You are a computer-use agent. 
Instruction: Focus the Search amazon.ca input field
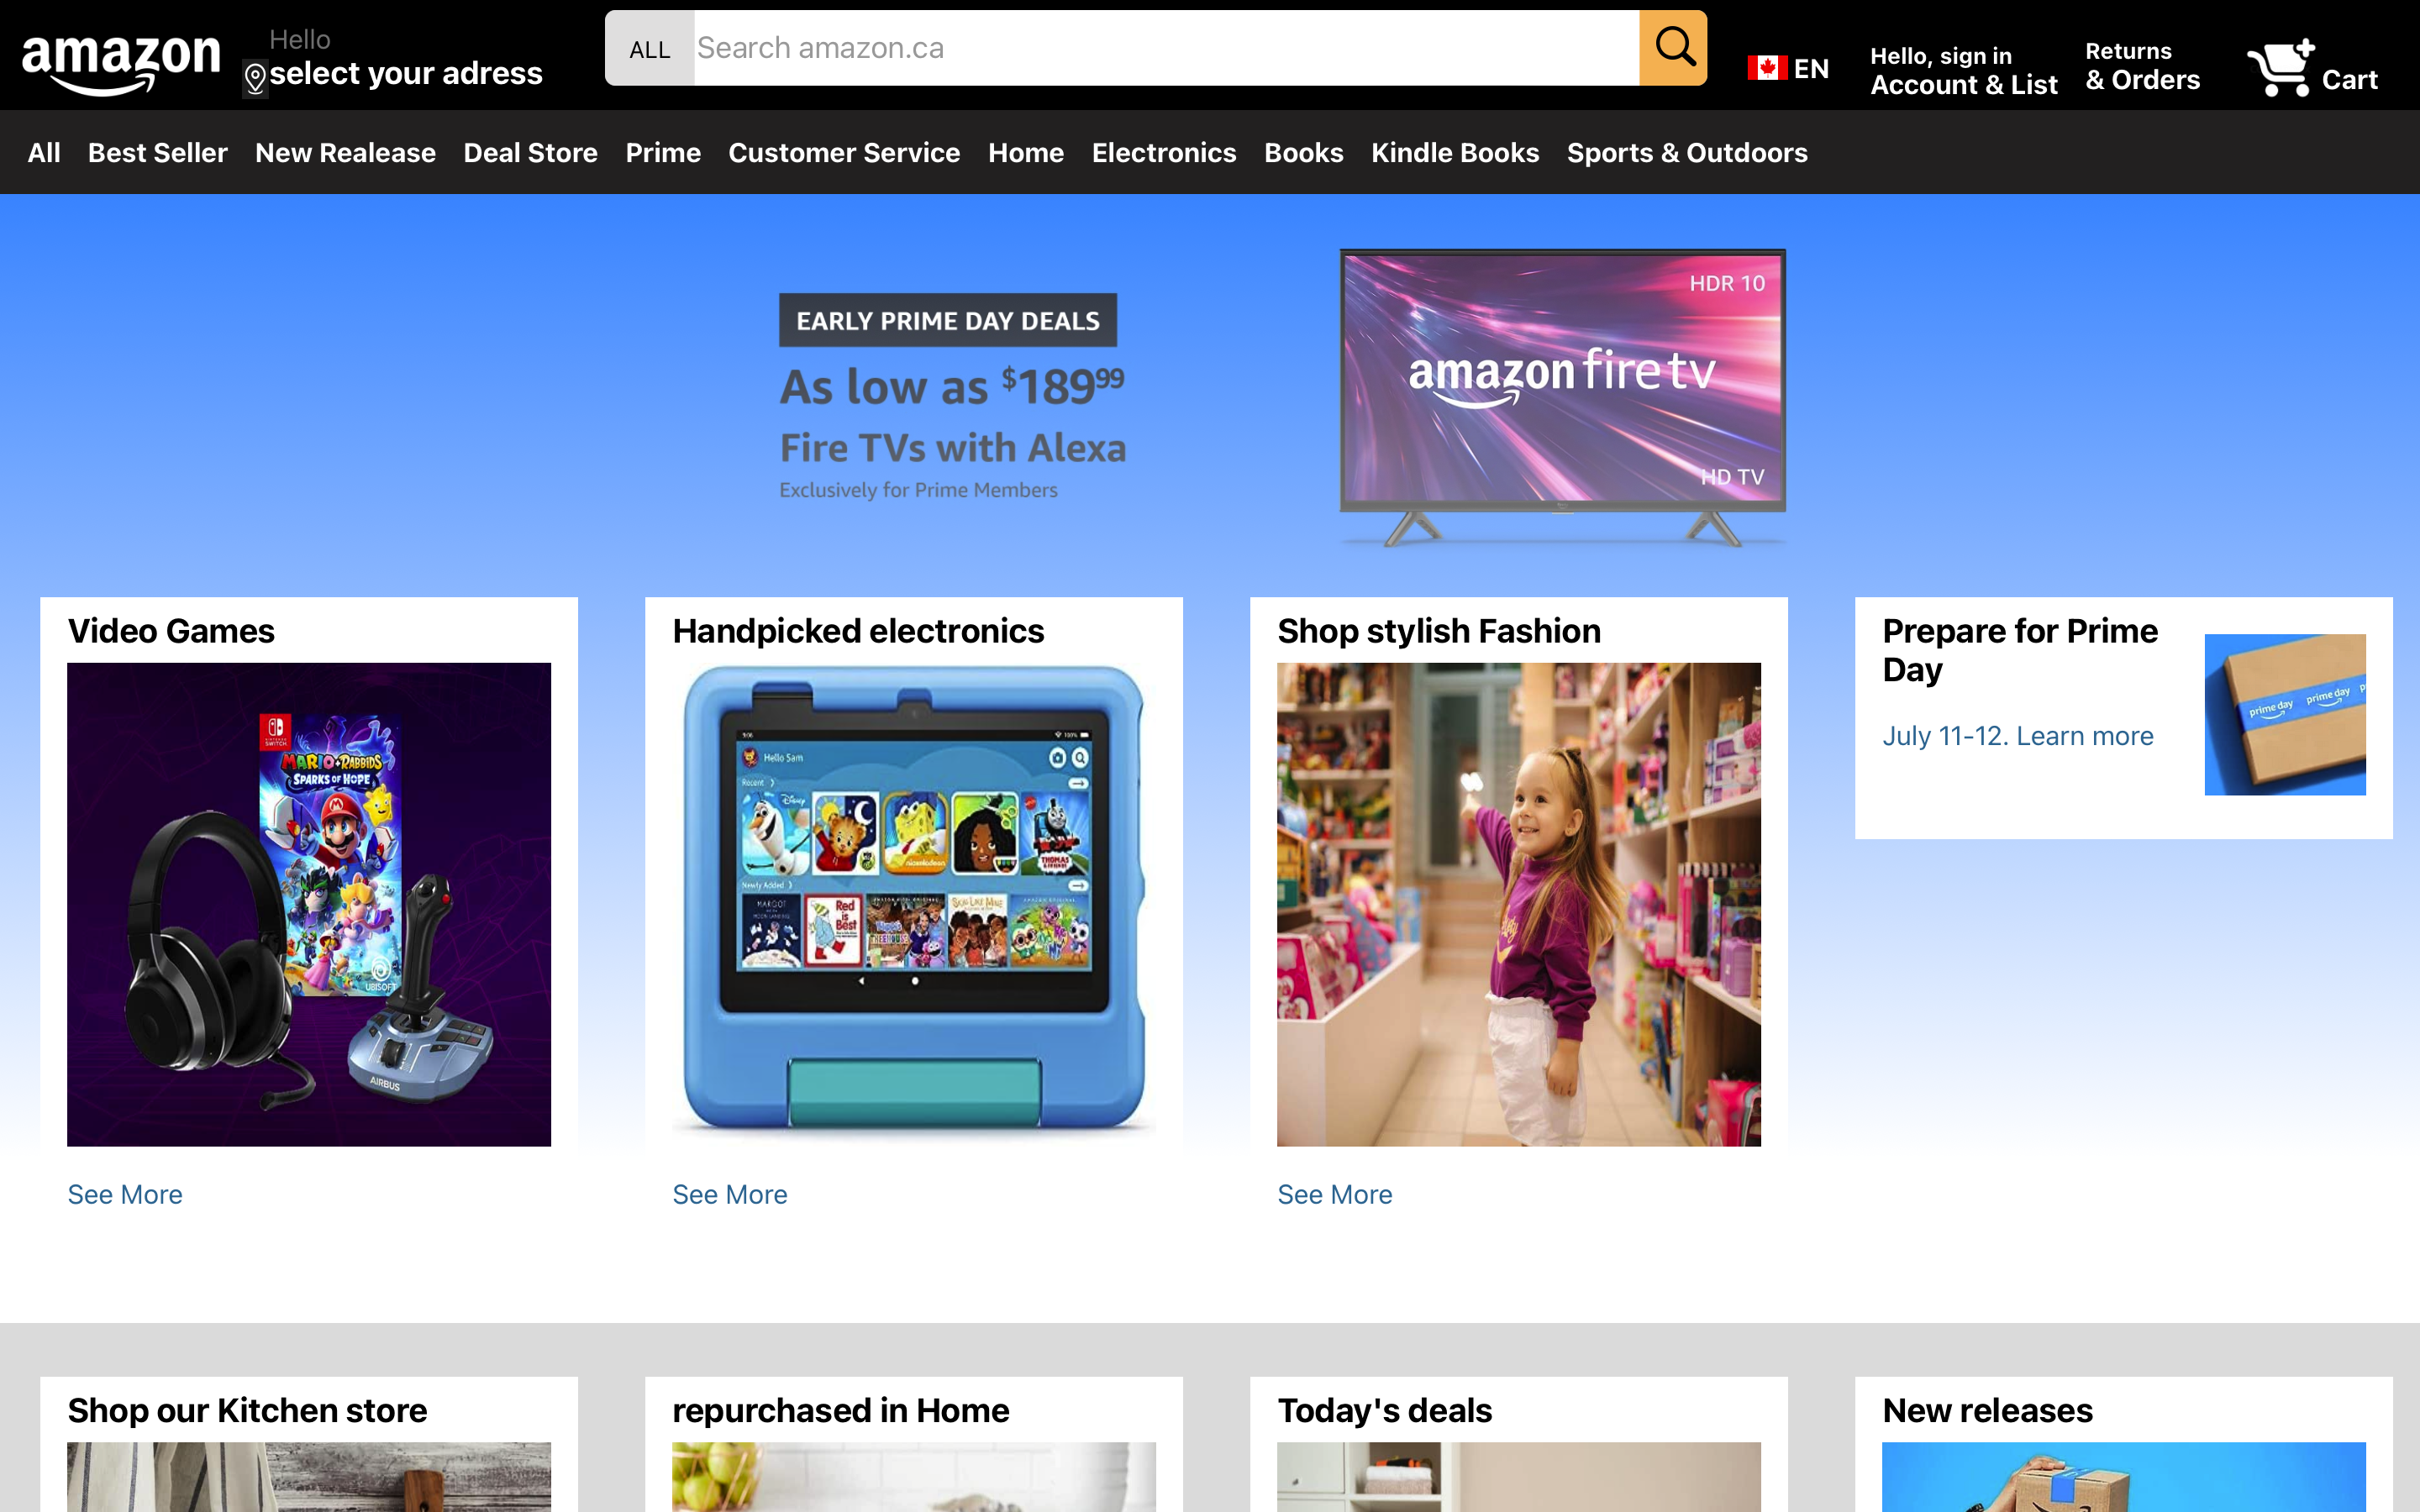coord(1166,48)
